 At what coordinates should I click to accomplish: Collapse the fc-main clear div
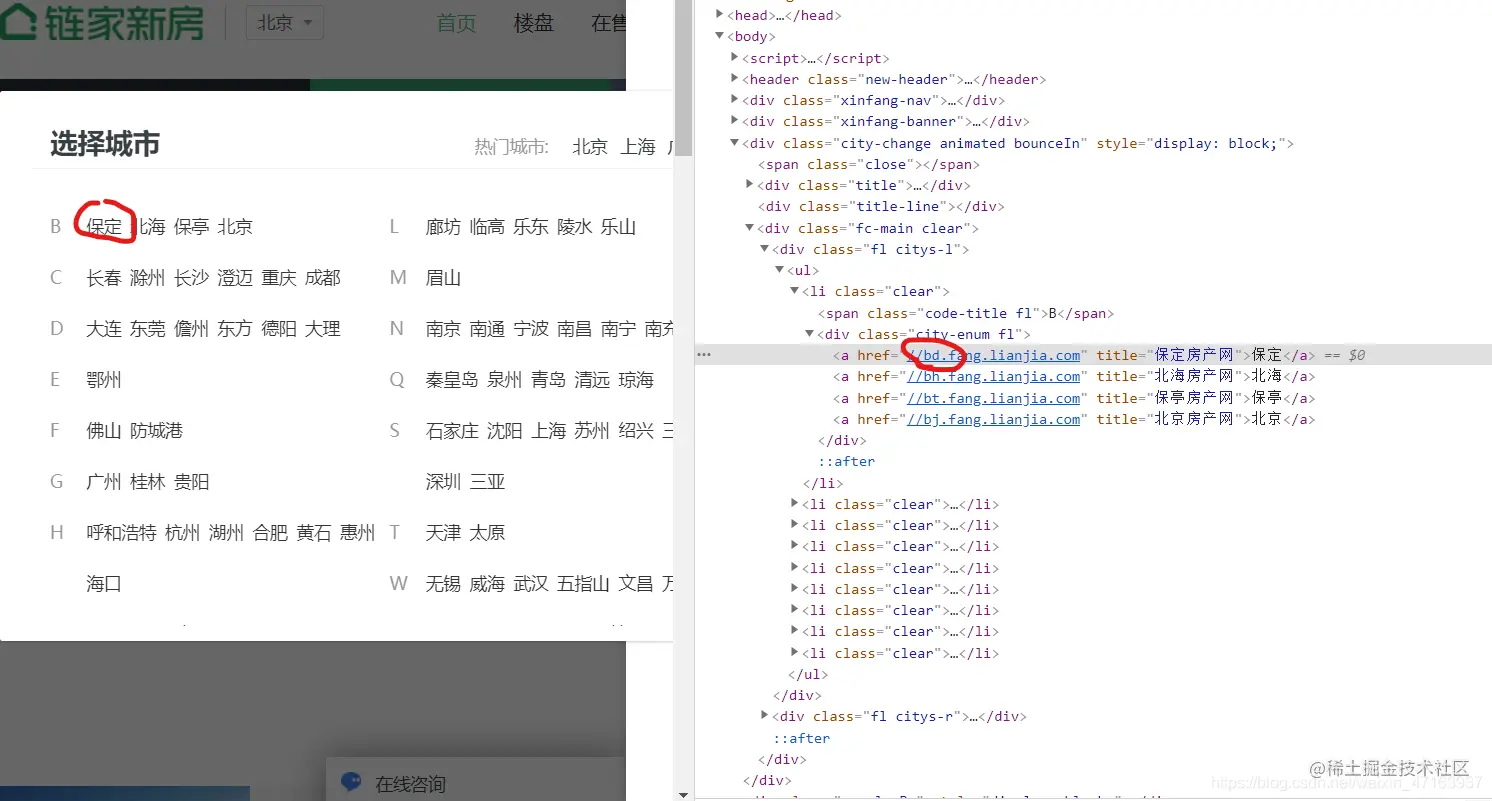pyautogui.click(x=751, y=228)
